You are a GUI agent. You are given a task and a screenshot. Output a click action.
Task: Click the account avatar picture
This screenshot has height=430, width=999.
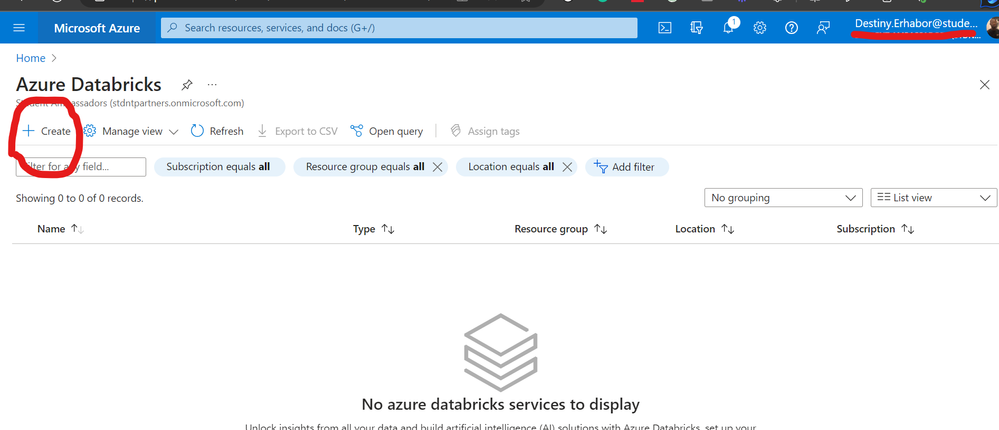[992, 28]
